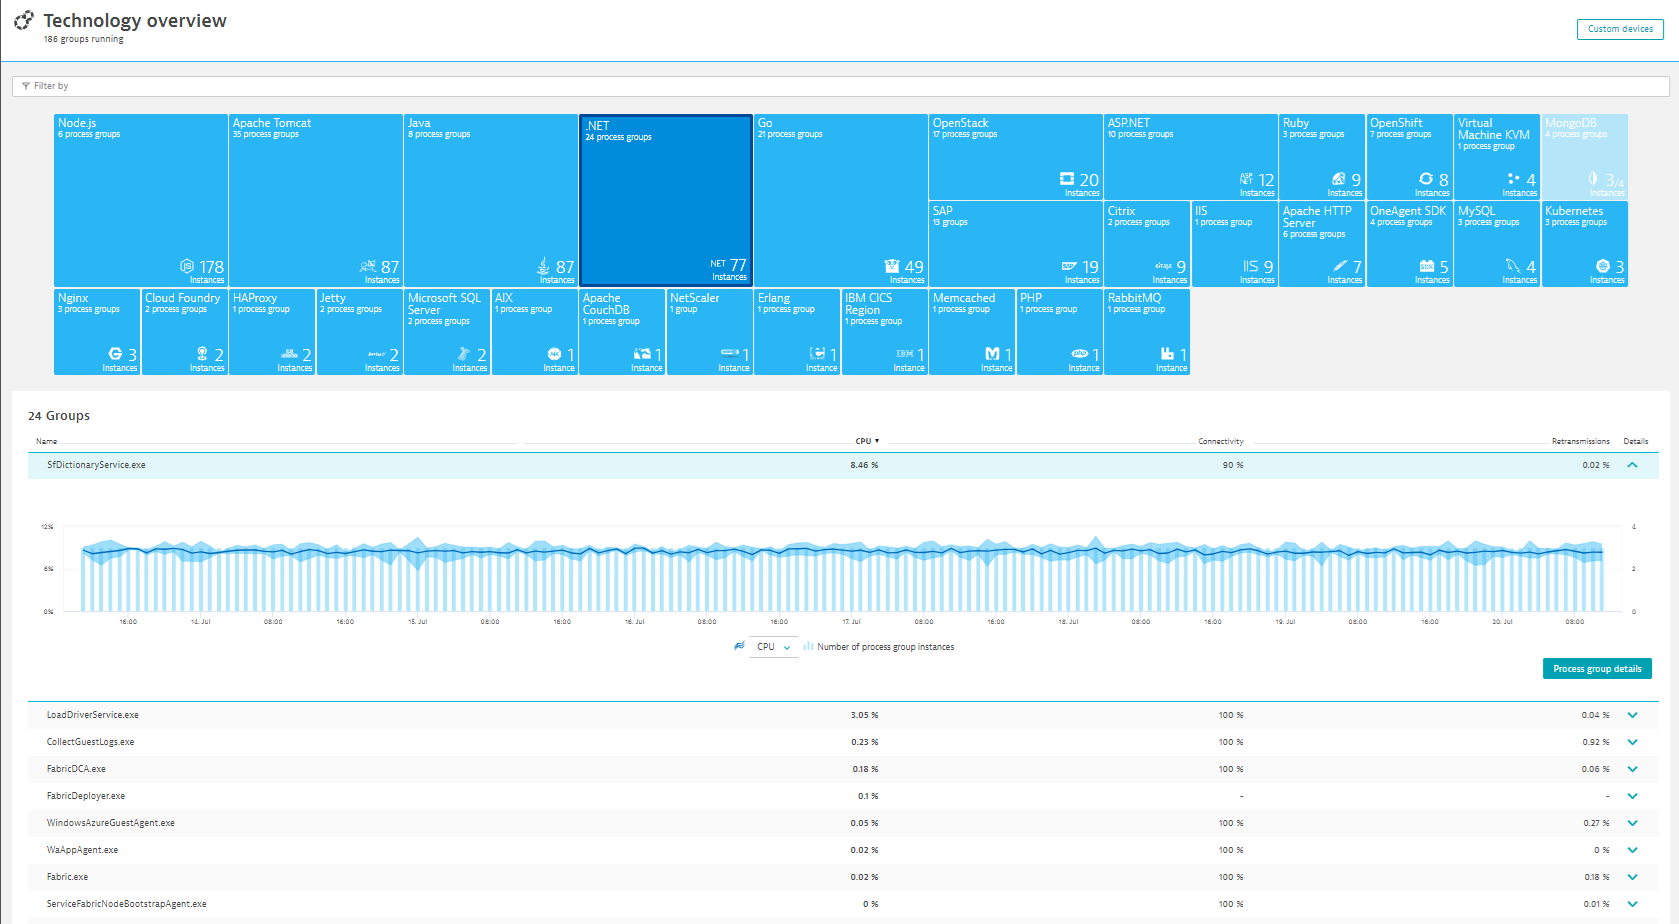
Task: Click the OpenShift logo icon
Action: (x=1426, y=179)
